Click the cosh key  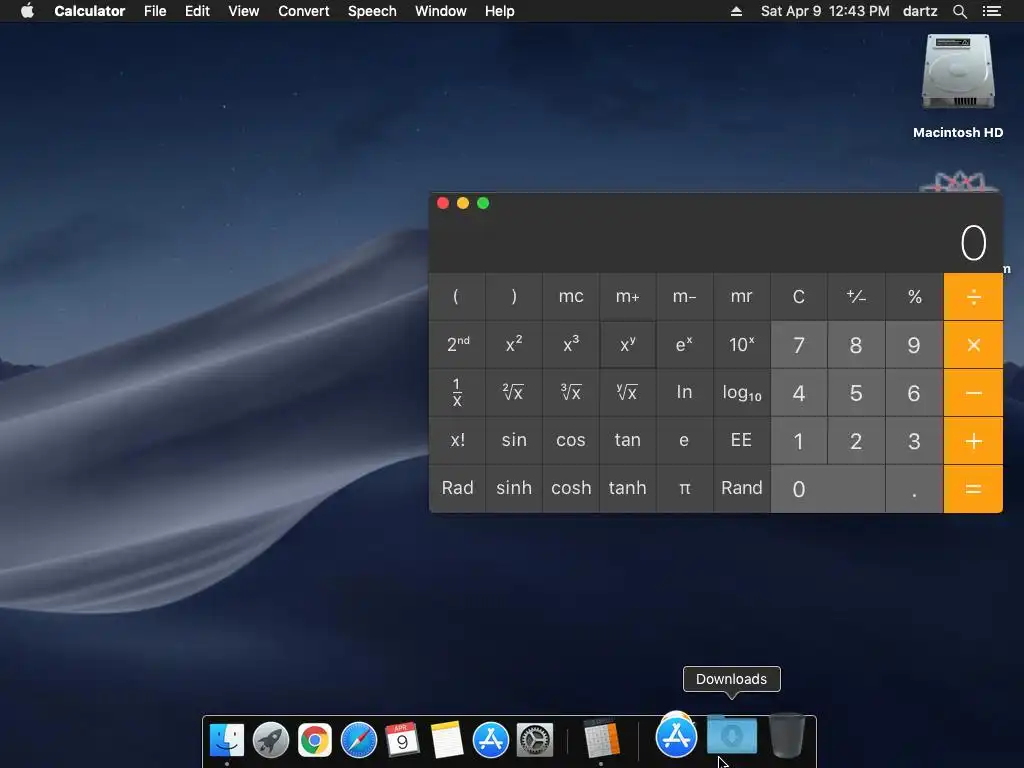(571, 488)
